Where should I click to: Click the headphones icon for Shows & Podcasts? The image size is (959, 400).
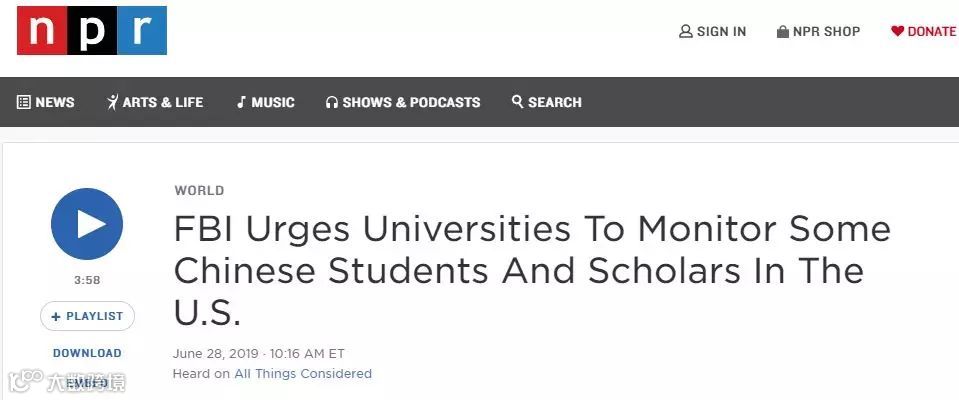[x=332, y=102]
